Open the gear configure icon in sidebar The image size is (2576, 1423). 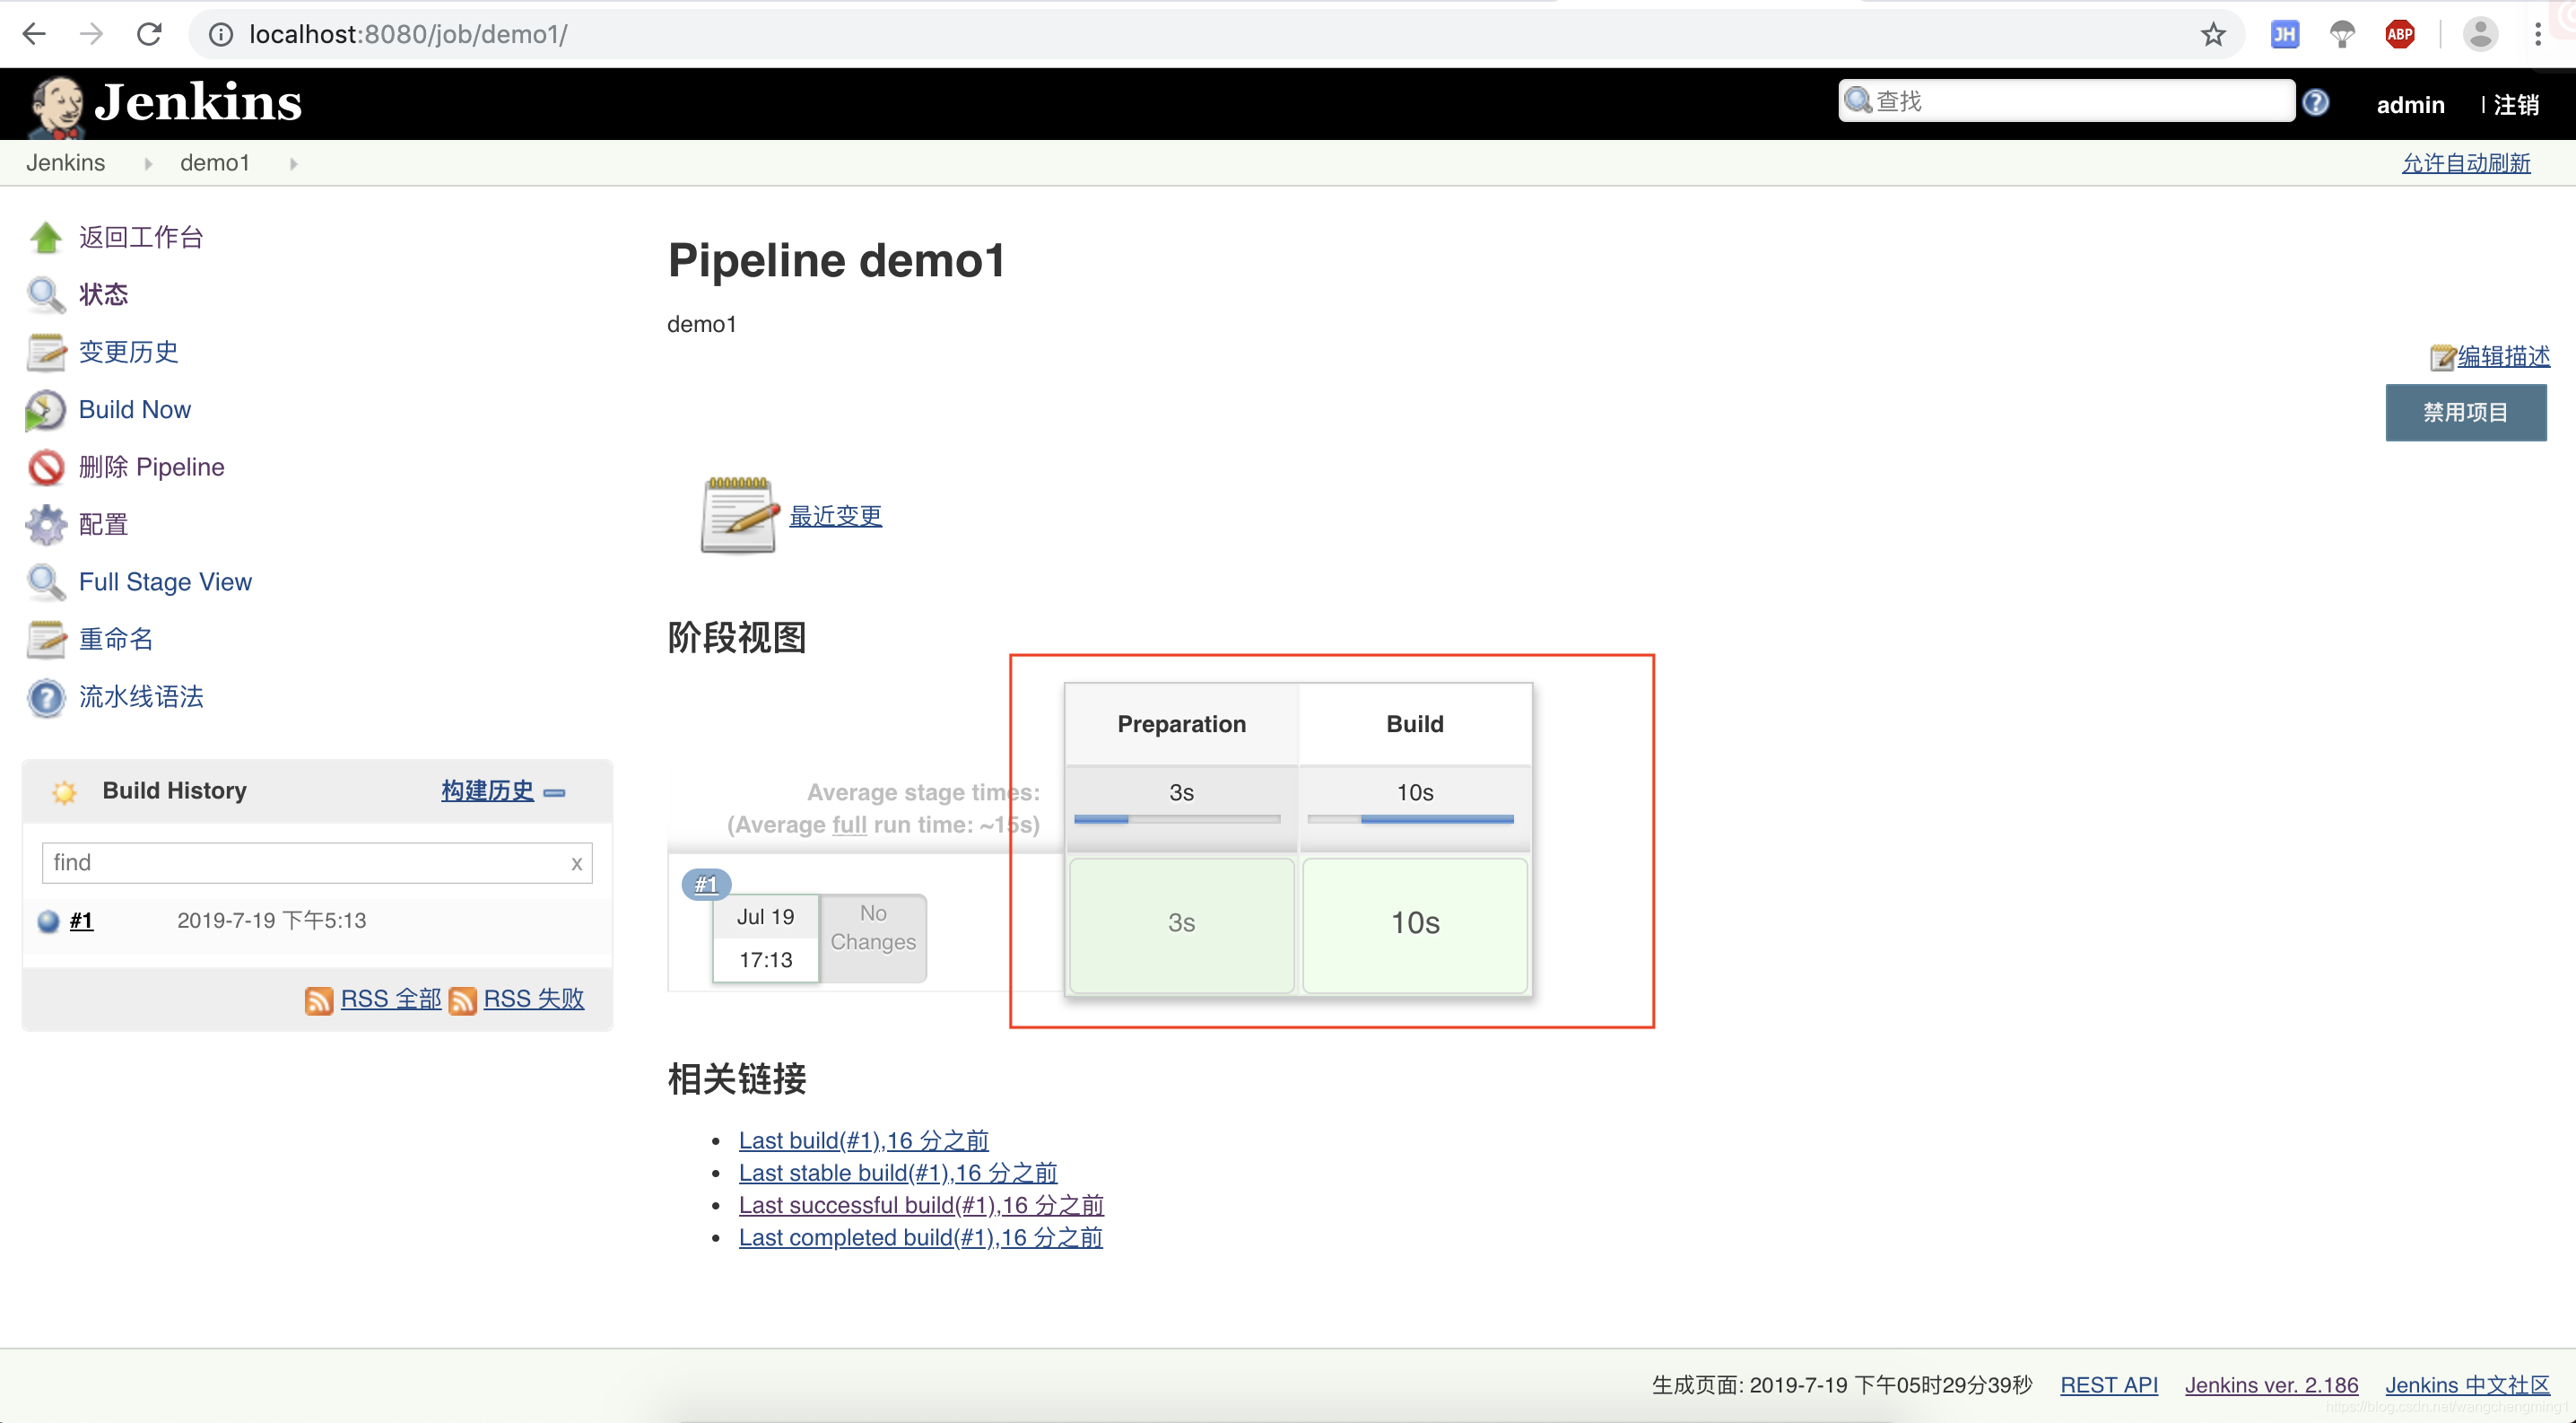pos(45,524)
